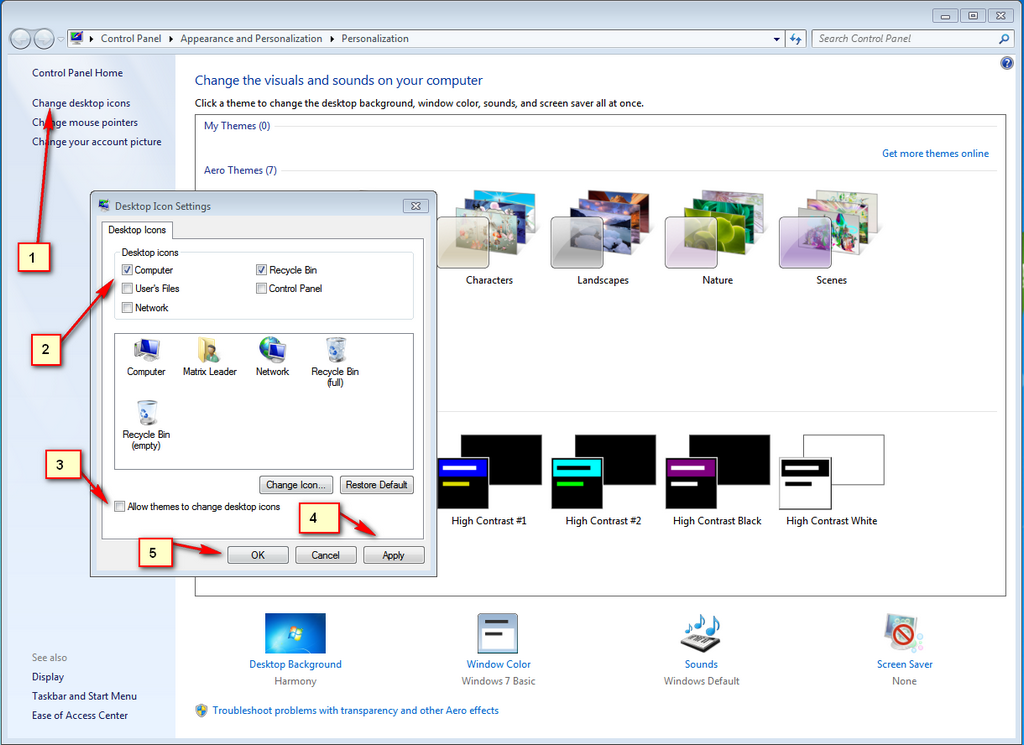Open Control Panel Home link
This screenshot has height=745, width=1024.
[77, 73]
